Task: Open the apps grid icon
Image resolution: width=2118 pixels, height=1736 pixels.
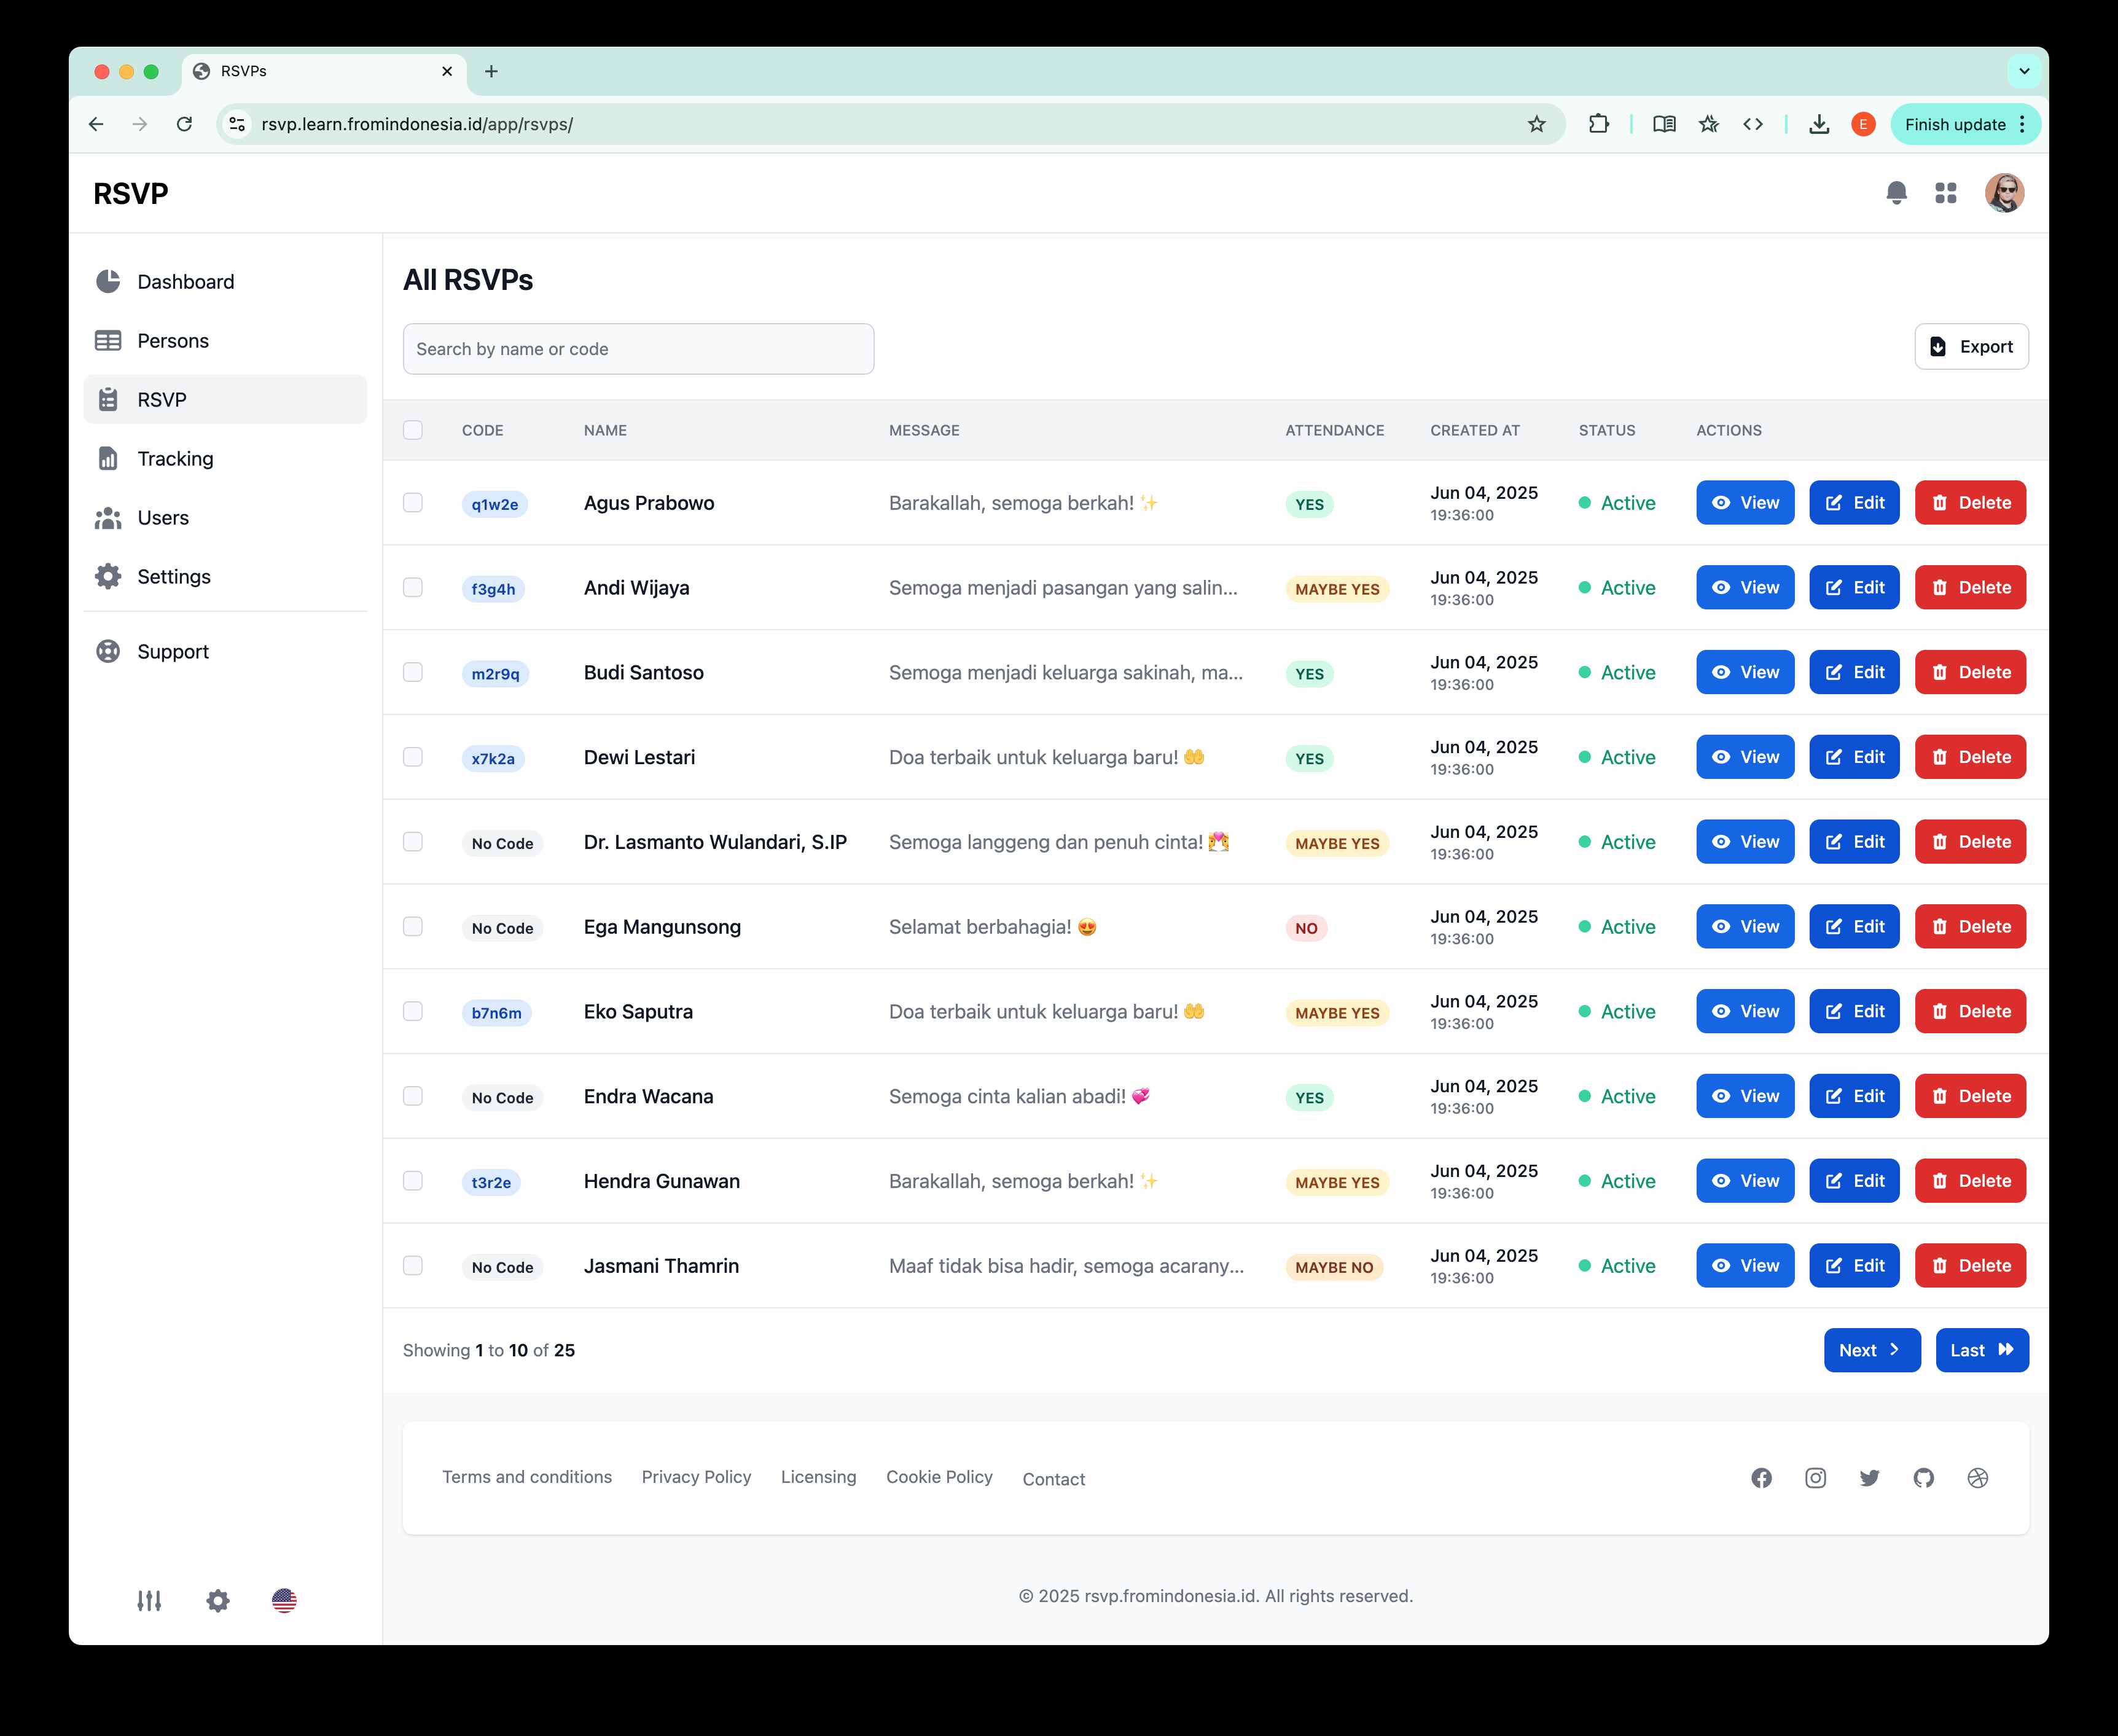Action: 1945,193
